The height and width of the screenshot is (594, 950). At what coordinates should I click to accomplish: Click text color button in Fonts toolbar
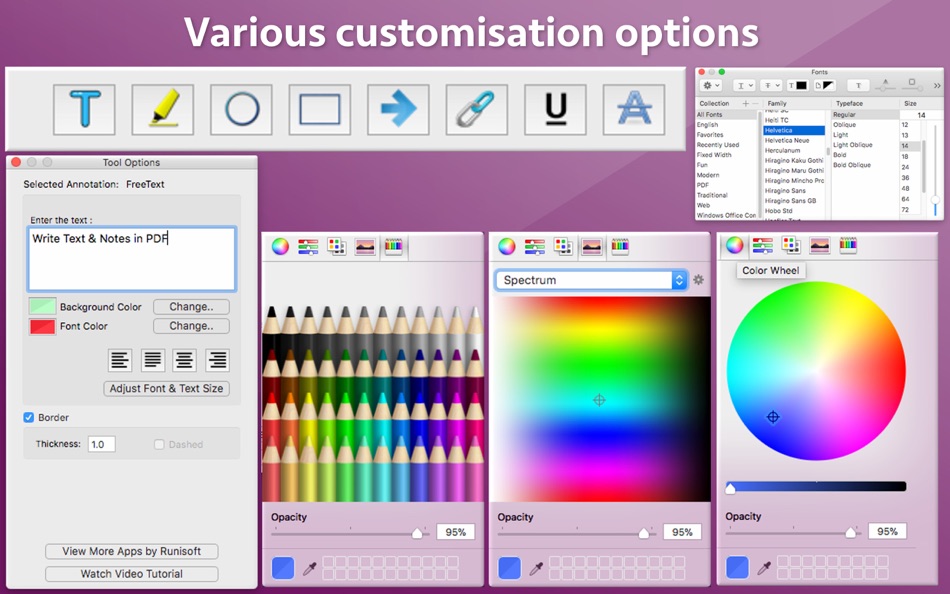click(797, 85)
